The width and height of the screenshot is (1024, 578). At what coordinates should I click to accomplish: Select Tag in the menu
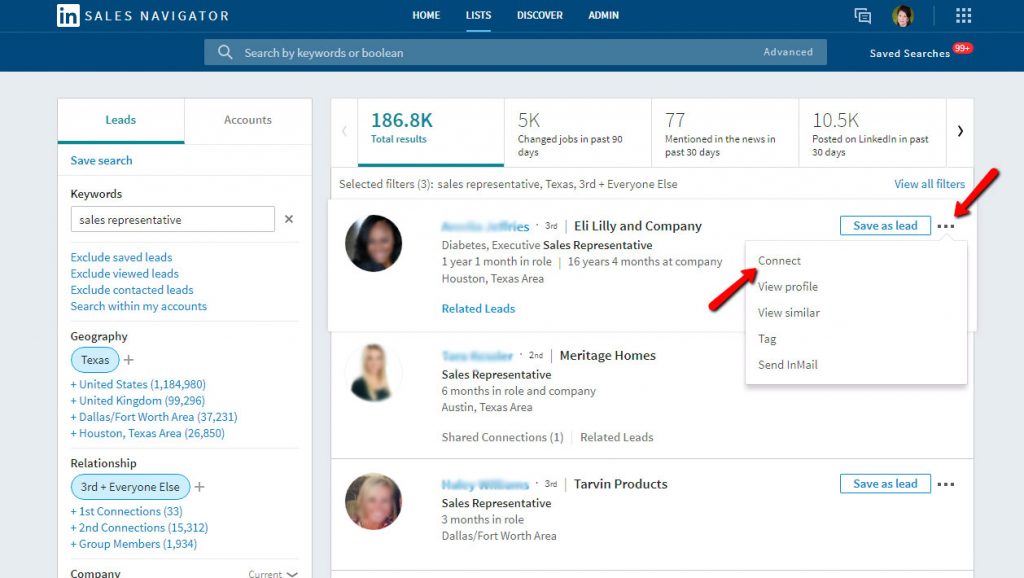pos(767,339)
